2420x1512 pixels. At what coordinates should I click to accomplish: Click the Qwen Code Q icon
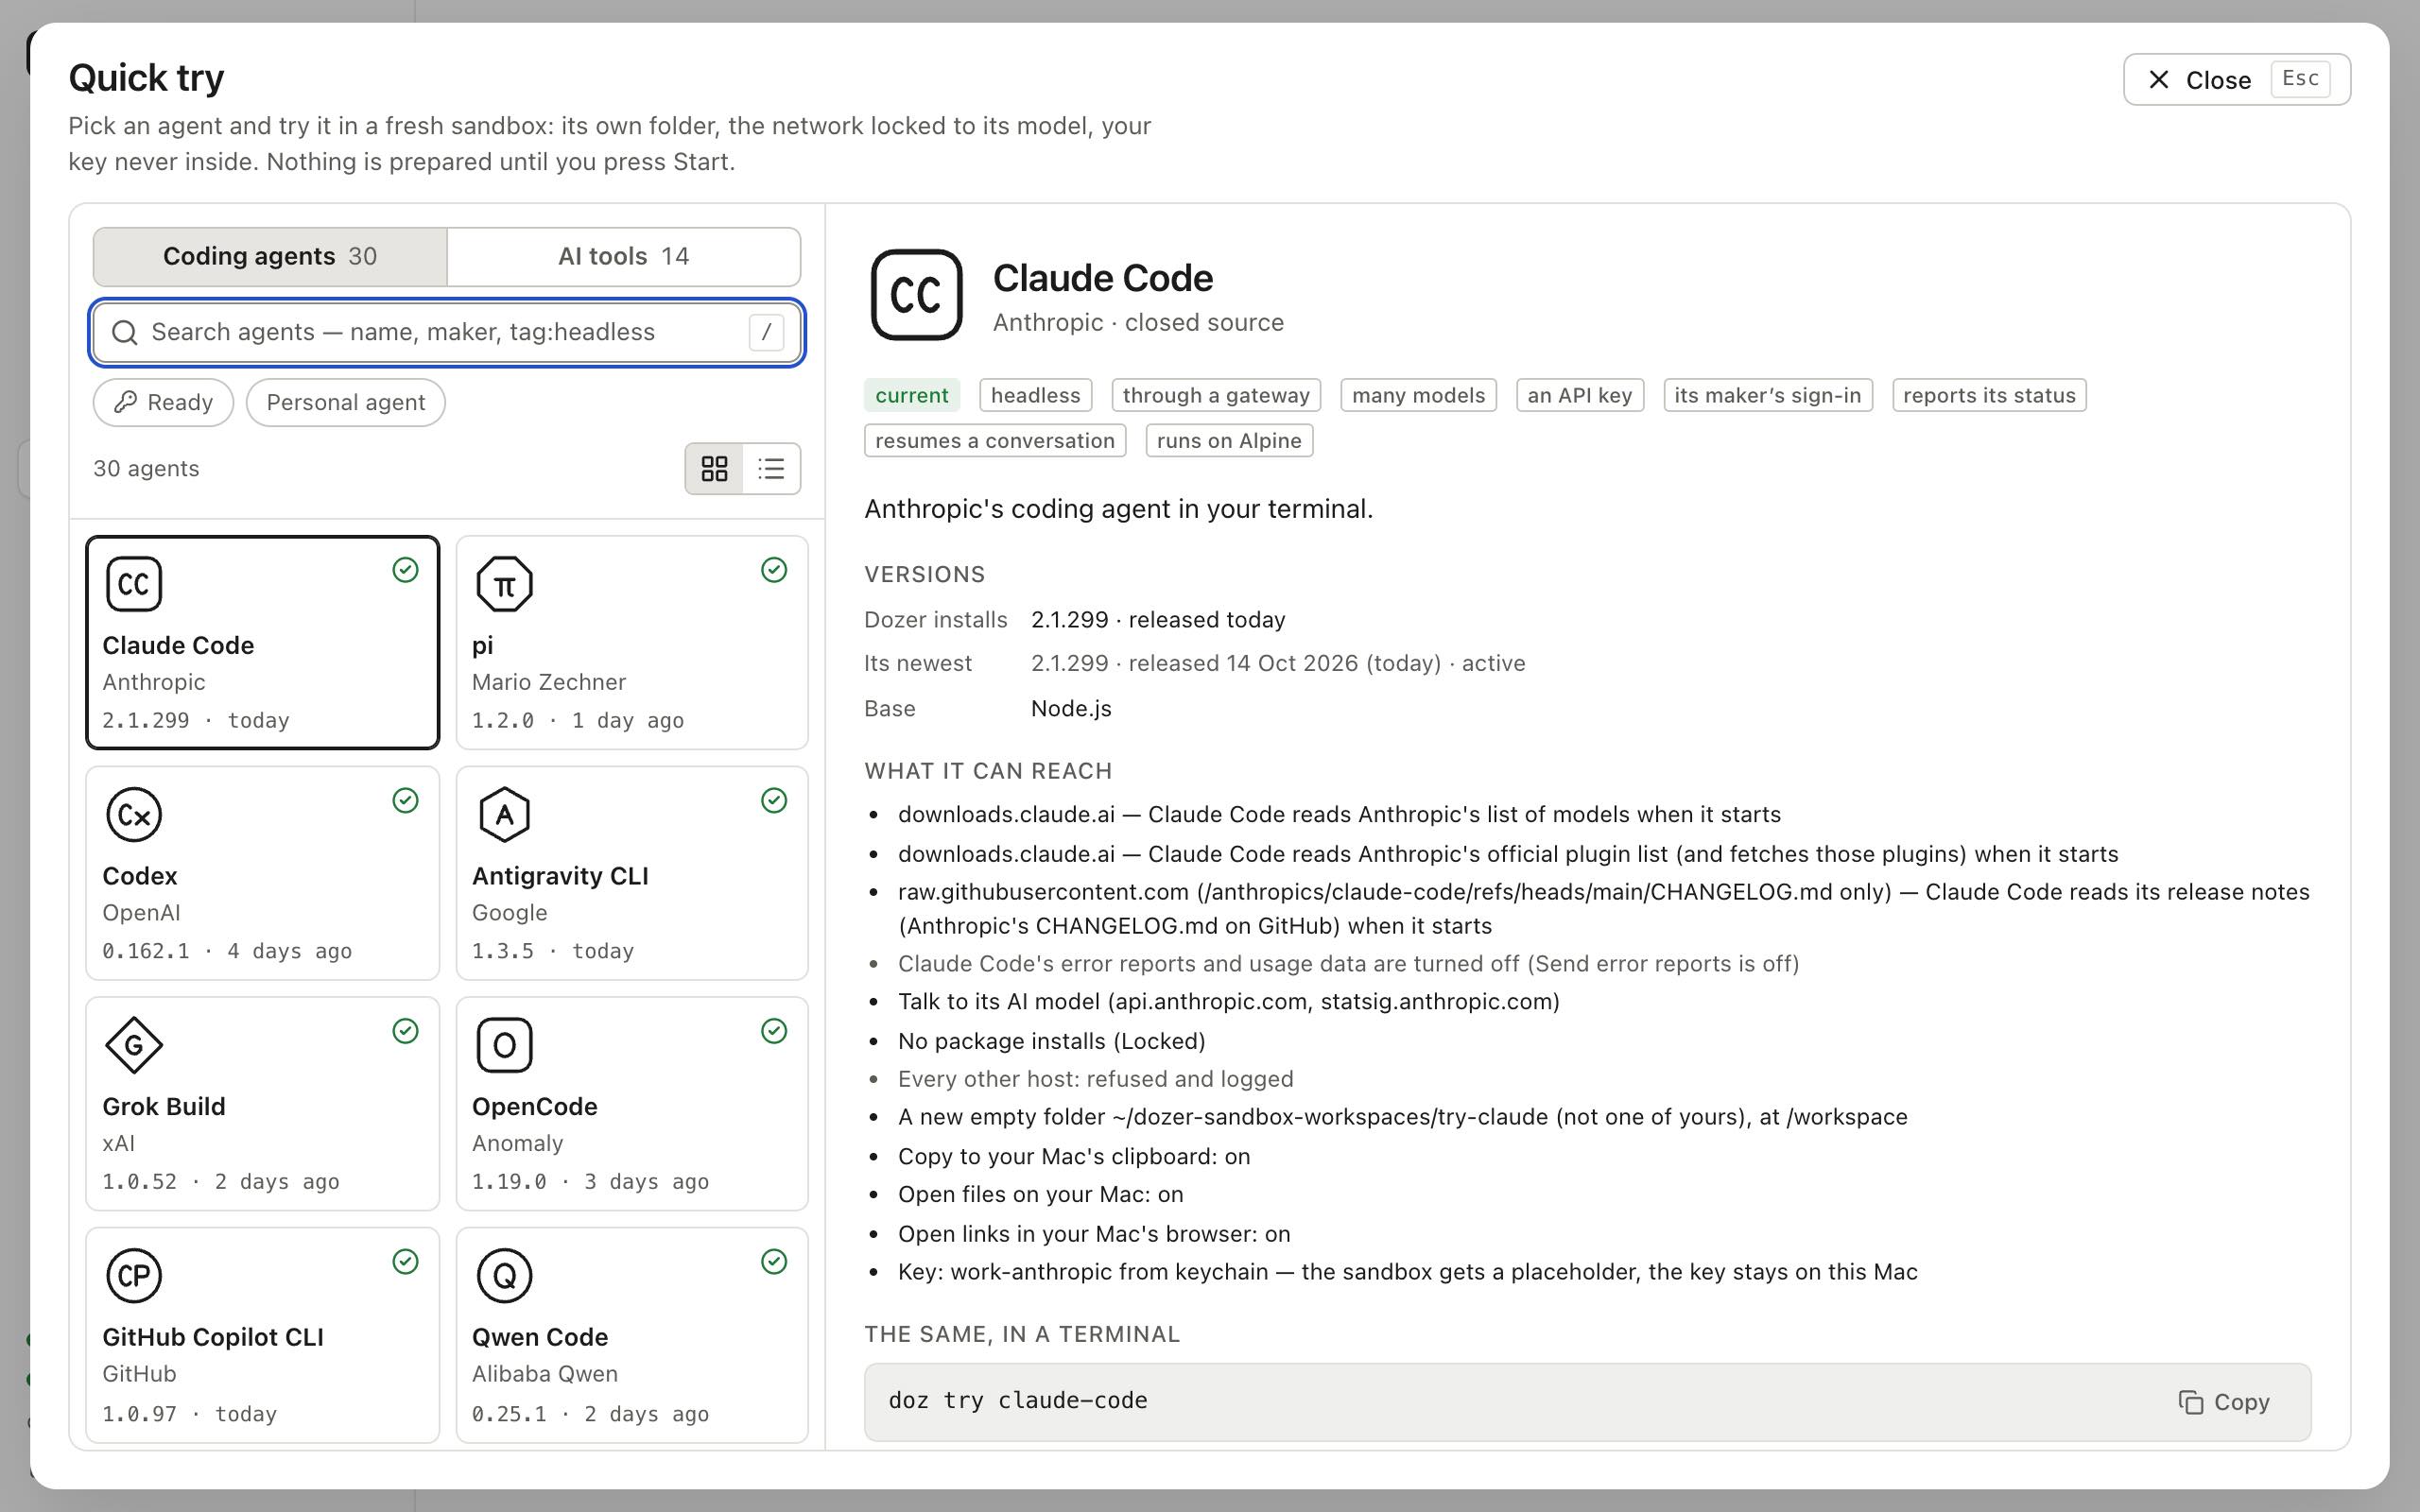[x=504, y=1276]
